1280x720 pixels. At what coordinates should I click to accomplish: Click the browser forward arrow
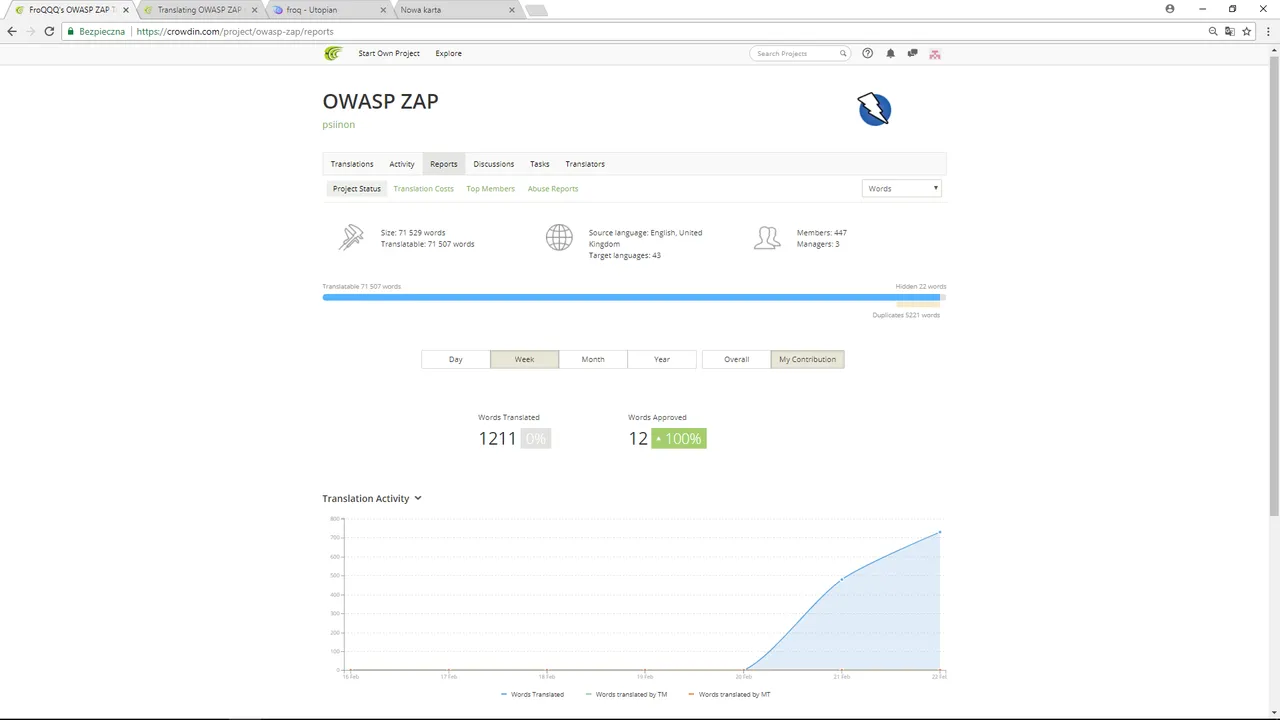30,31
